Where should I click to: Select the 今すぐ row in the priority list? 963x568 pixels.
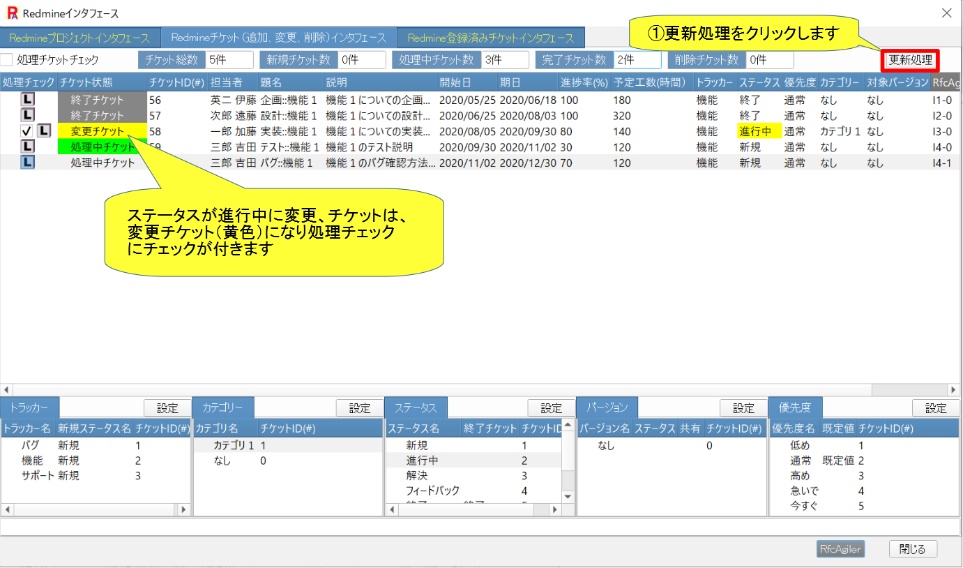(864, 505)
